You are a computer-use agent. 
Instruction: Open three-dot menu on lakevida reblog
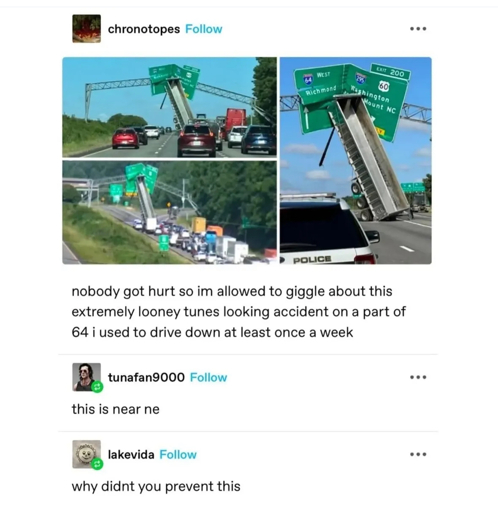click(418, 454)
